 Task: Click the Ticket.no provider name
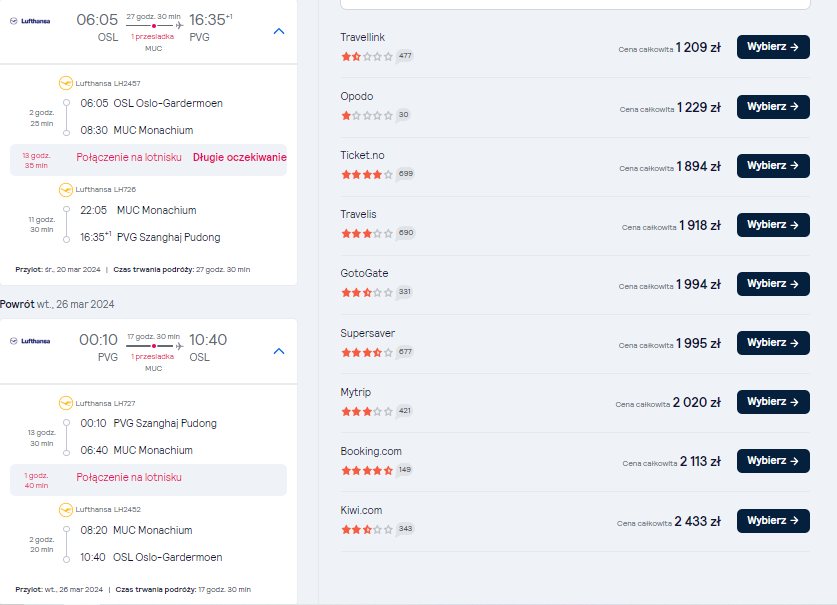[x=362, y=155]
